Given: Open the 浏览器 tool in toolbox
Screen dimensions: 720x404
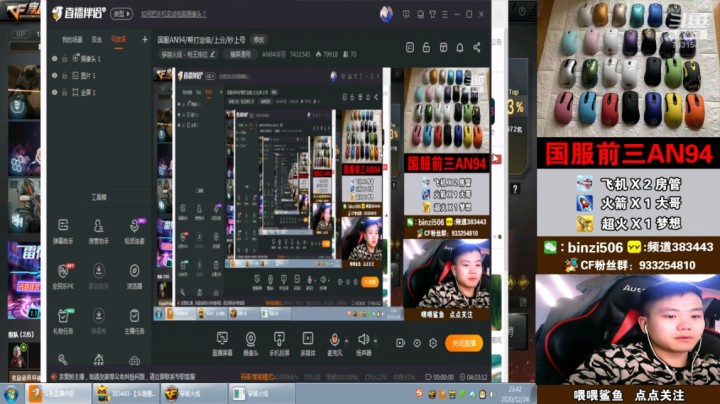Looking at the screenshot, I should [x=134, y=276].
